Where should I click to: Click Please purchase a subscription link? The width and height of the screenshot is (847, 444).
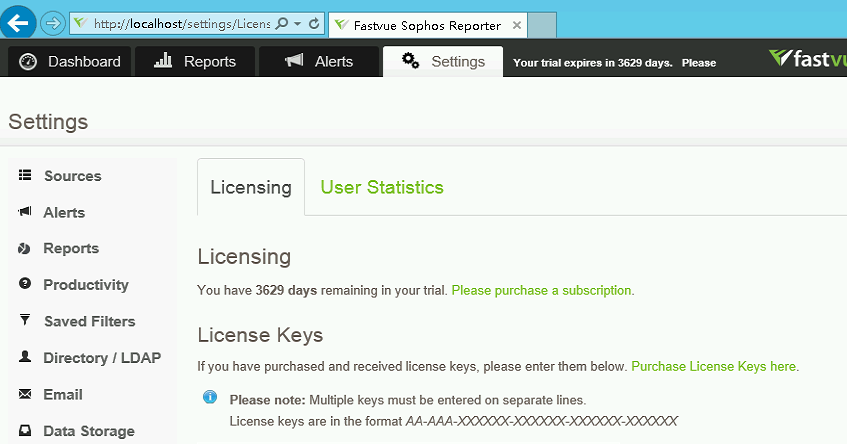pos(541,291)
